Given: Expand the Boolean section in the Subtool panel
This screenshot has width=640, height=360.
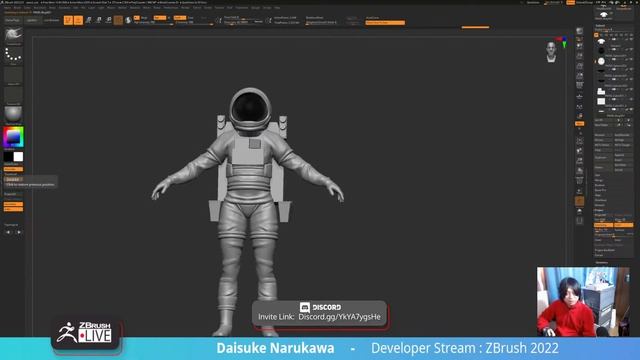Looking at the screenshot, I should pos(600,185).
